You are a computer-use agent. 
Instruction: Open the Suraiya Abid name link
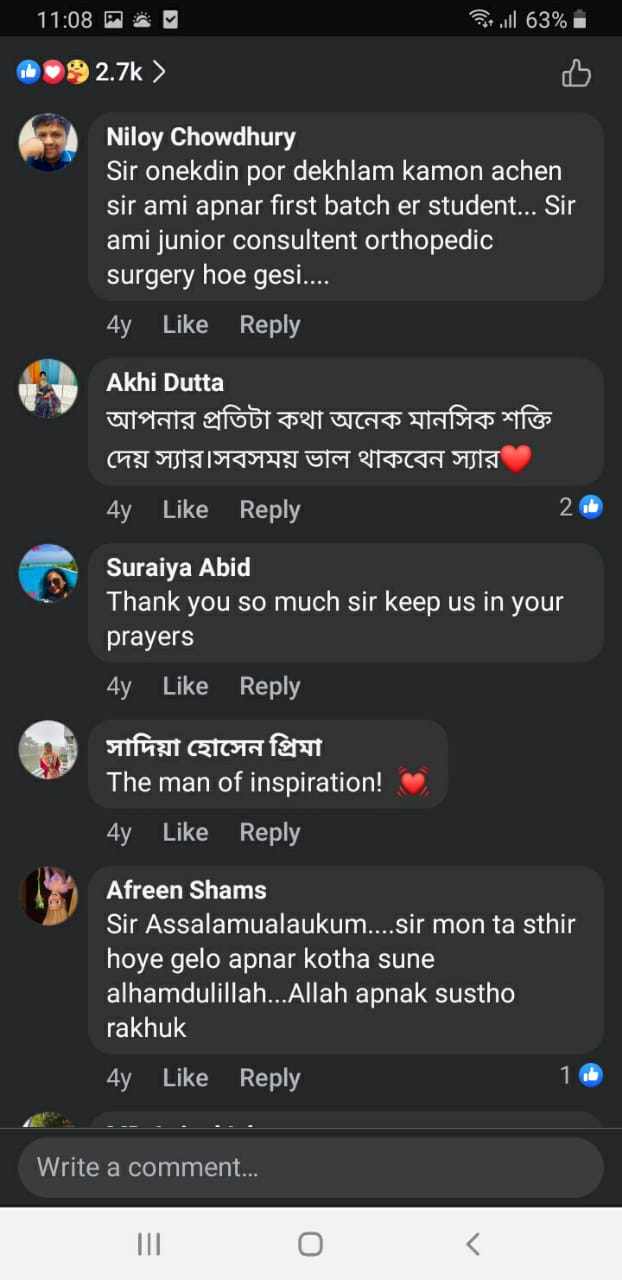(178, 567)
